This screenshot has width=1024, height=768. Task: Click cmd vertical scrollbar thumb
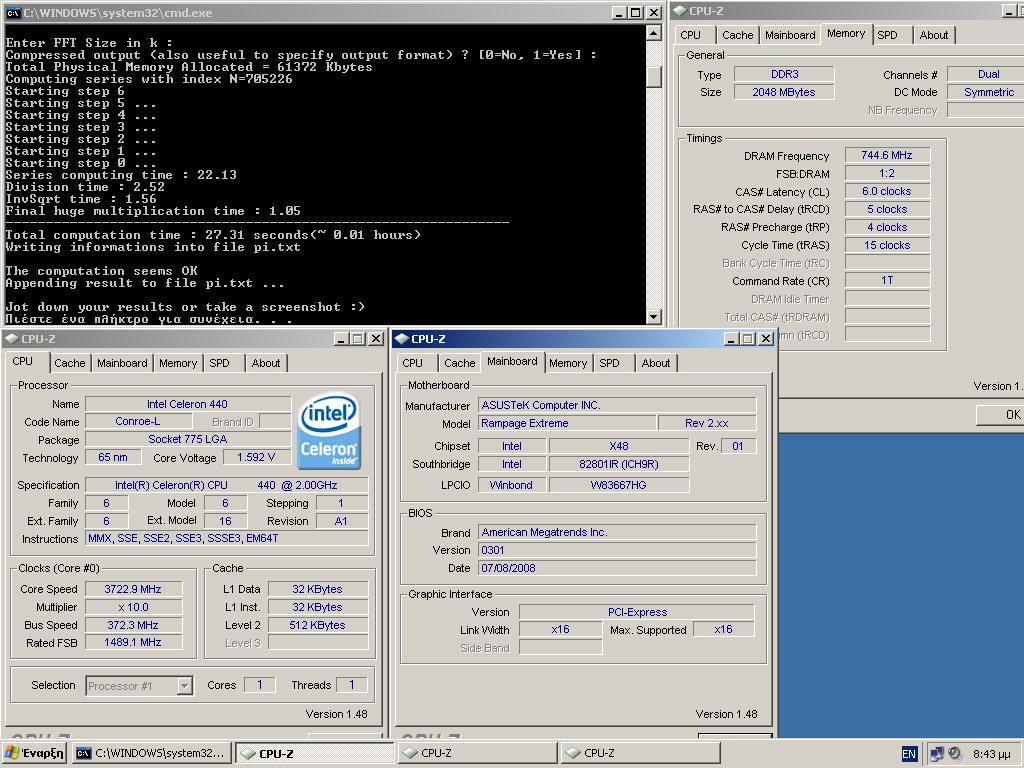click(653, 76)
